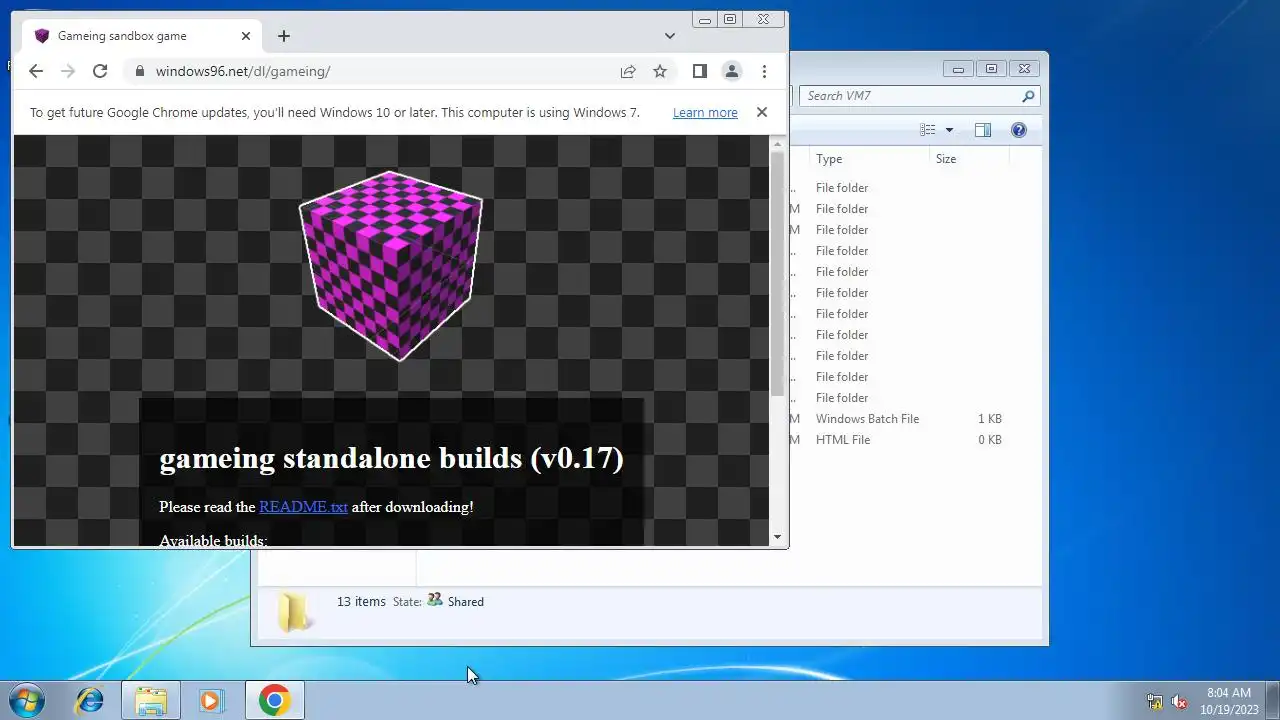Go back using Chrome's back arrow

pos(36,71)
